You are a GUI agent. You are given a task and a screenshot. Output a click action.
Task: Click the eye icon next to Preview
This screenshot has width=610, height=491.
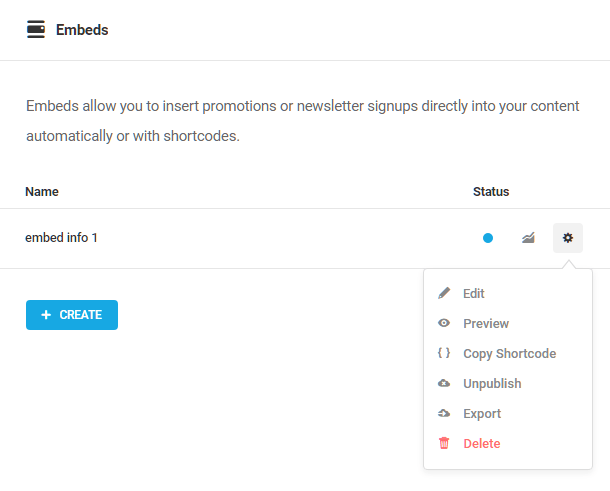(x=444, y=323)
